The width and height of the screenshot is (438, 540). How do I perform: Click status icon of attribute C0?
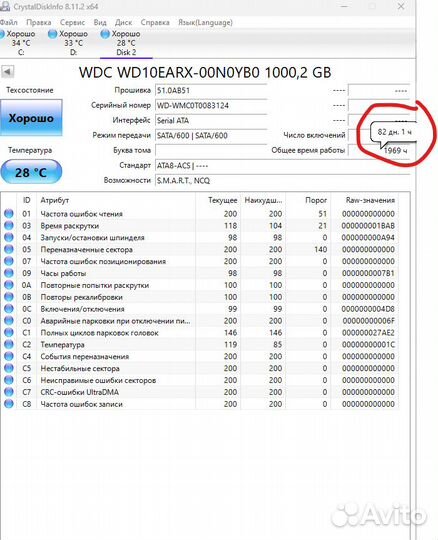[x=9, y=321]
